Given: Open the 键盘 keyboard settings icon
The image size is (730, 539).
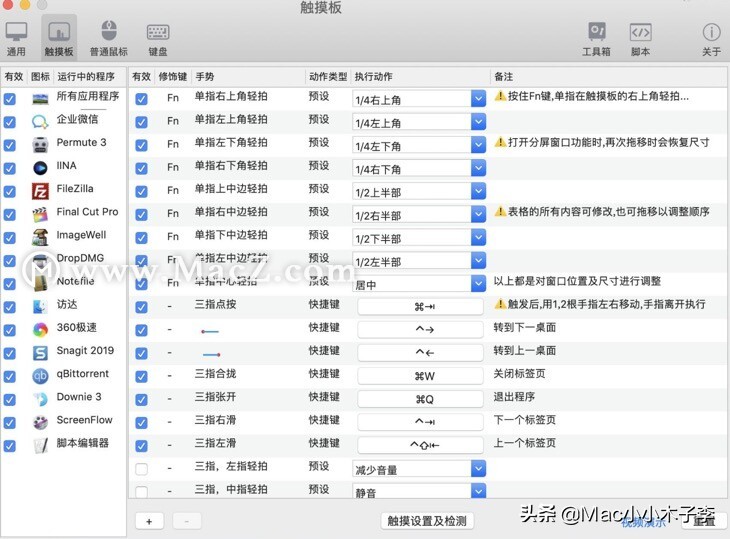Looking at the screenshot, I should click(x=158, y=38).
